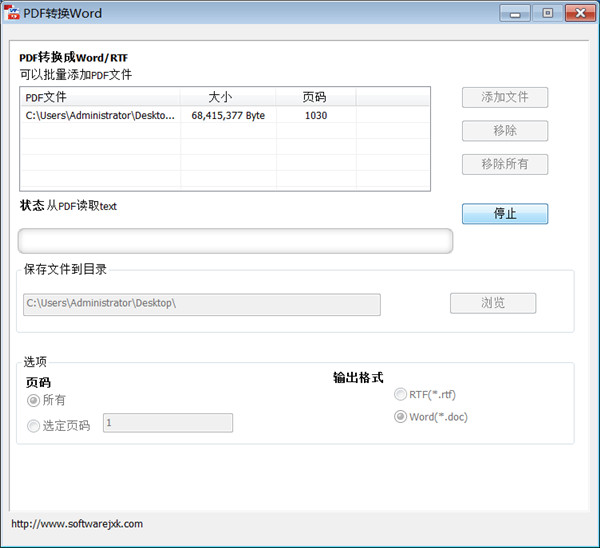
Task: Stop conversion with the 停止 button
Action: tap(505, 214)
